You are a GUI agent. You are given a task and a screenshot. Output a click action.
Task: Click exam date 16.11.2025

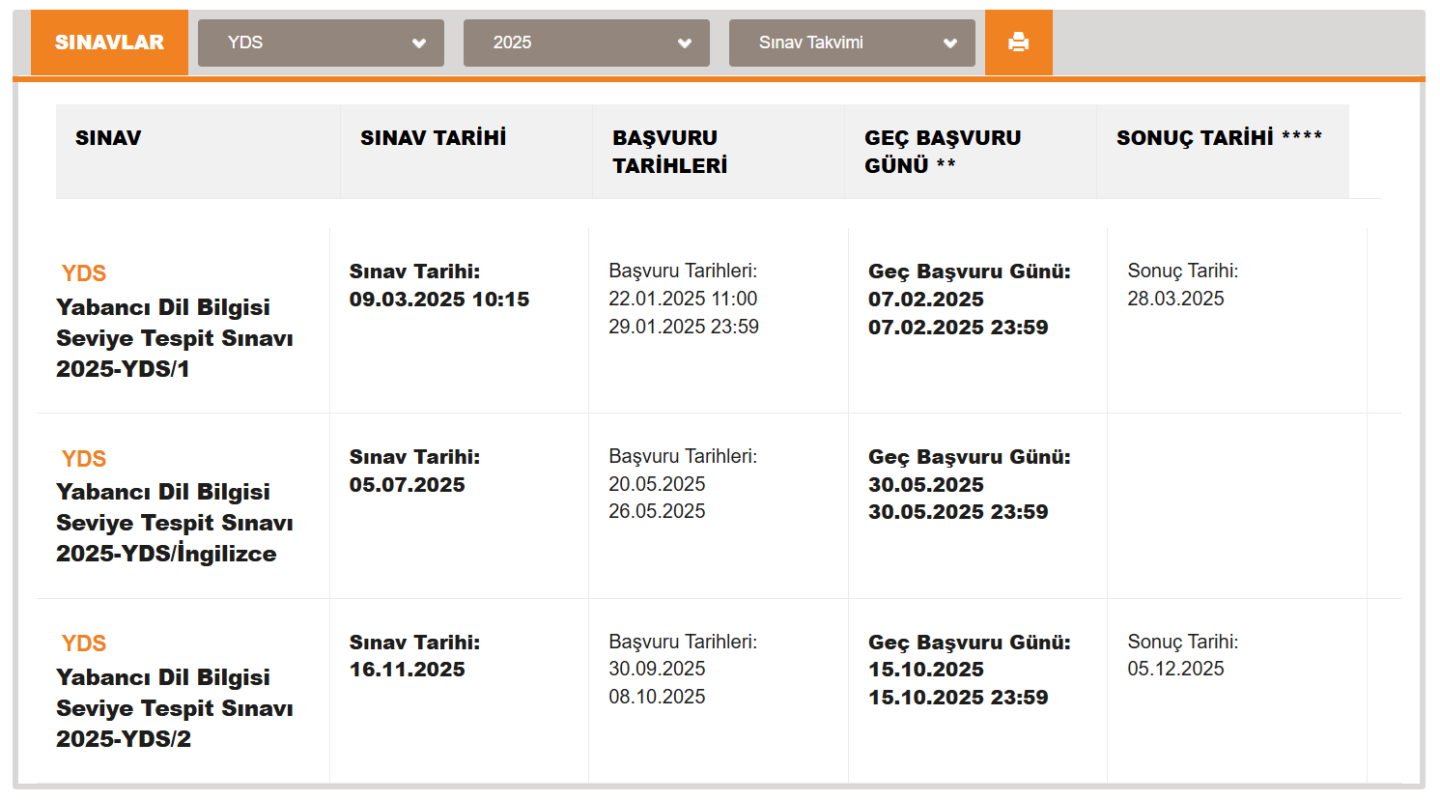(407, 670)
